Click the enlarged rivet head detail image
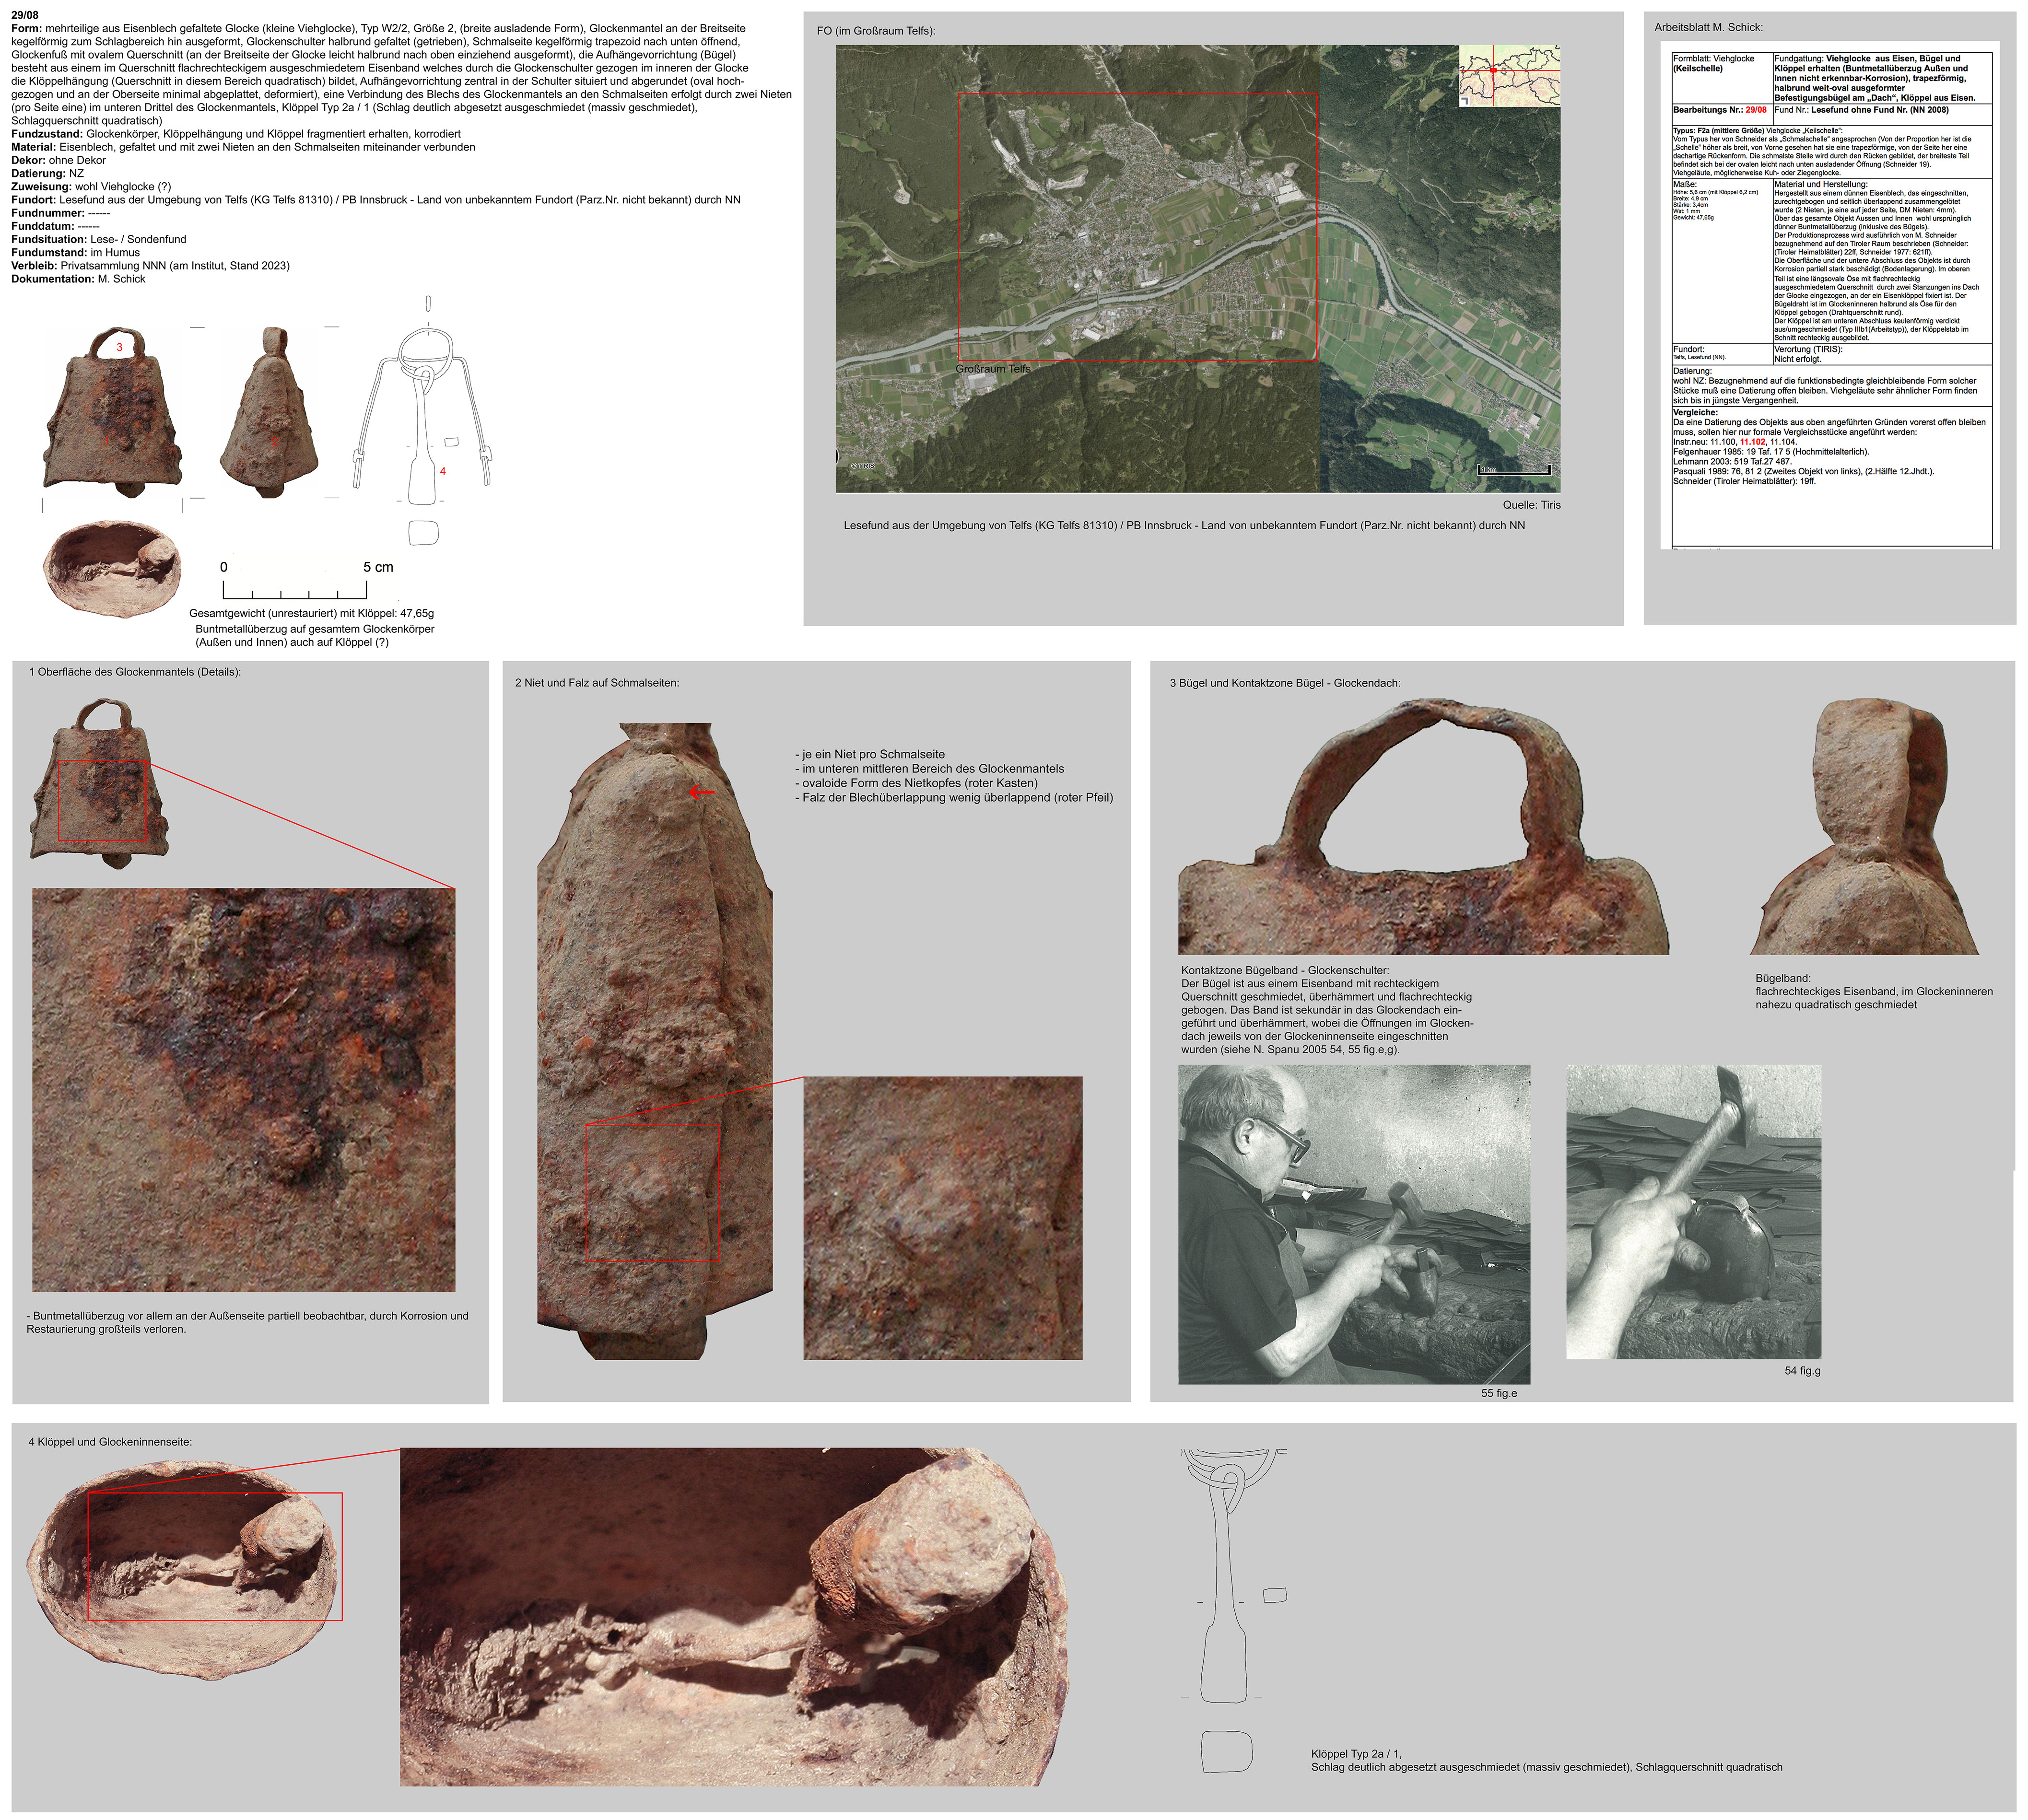Screen dimensions: 2028x1820 coord(942,1217)
